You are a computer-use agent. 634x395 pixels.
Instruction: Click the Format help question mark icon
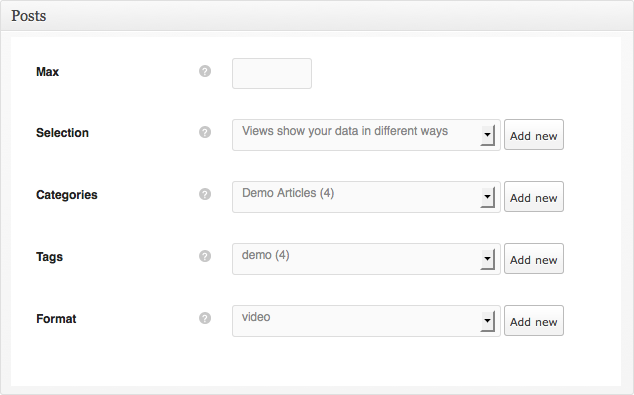205,318
